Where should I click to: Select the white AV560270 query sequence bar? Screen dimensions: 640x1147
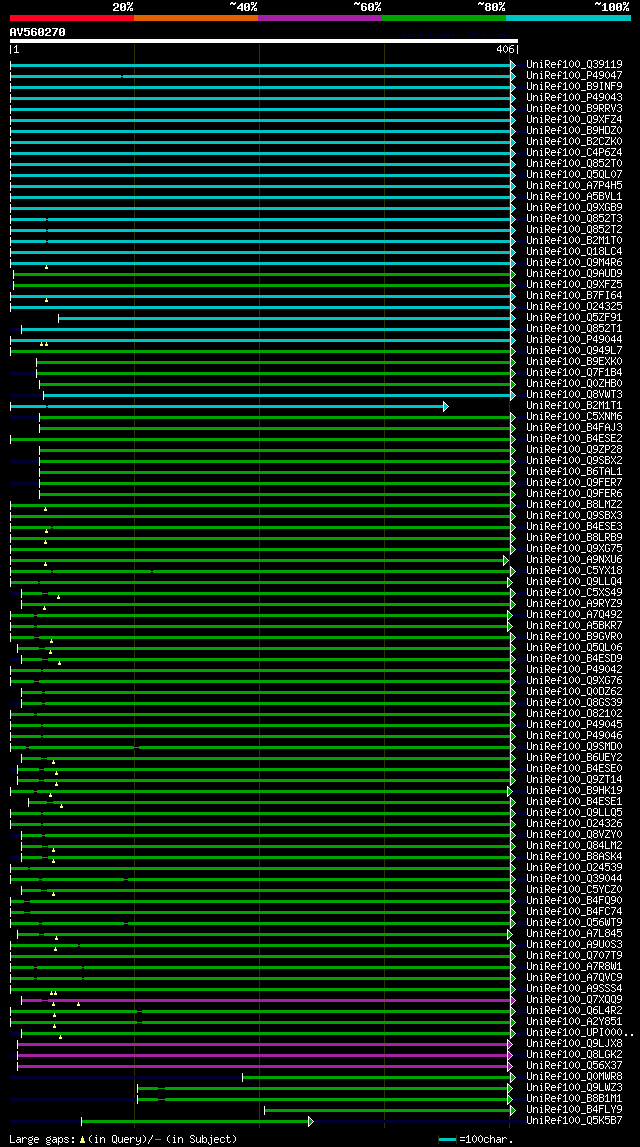click(263, 42)
